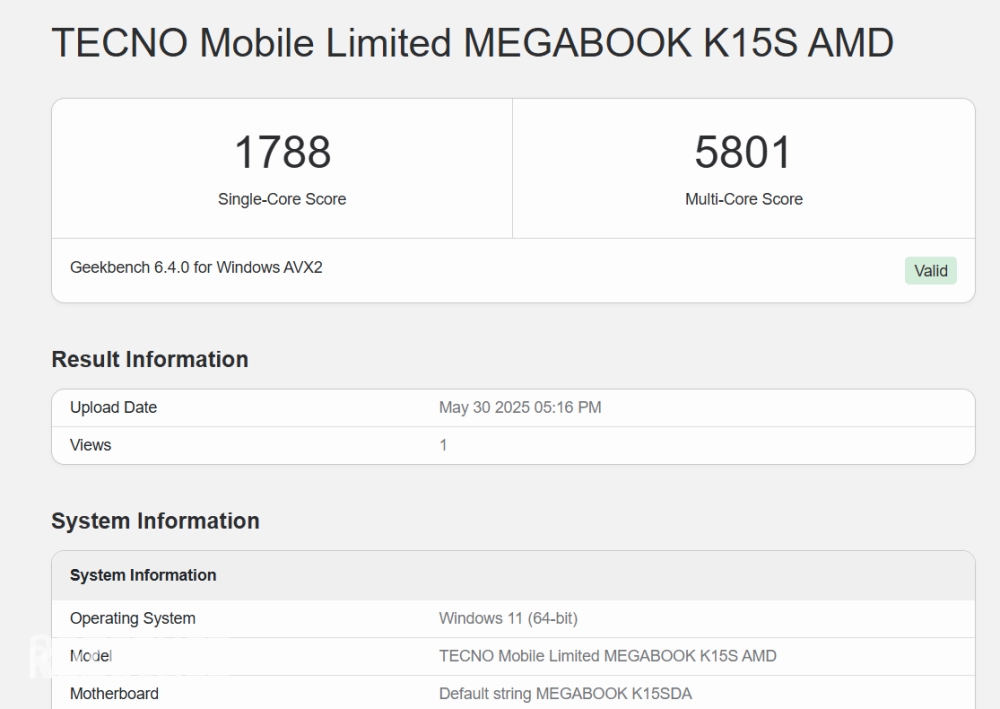Select the Geekbench 6.4.0 for Windows AVX2 text

point(196,268)
